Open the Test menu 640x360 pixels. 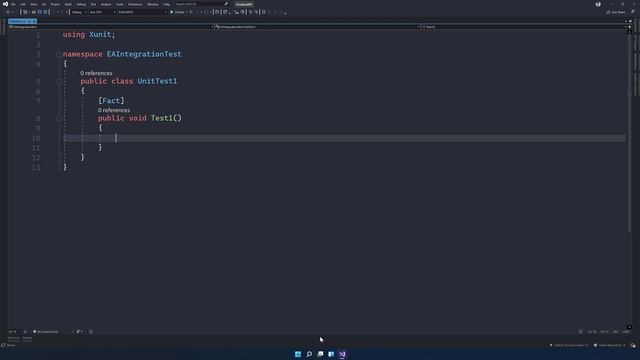click(93, 4)
